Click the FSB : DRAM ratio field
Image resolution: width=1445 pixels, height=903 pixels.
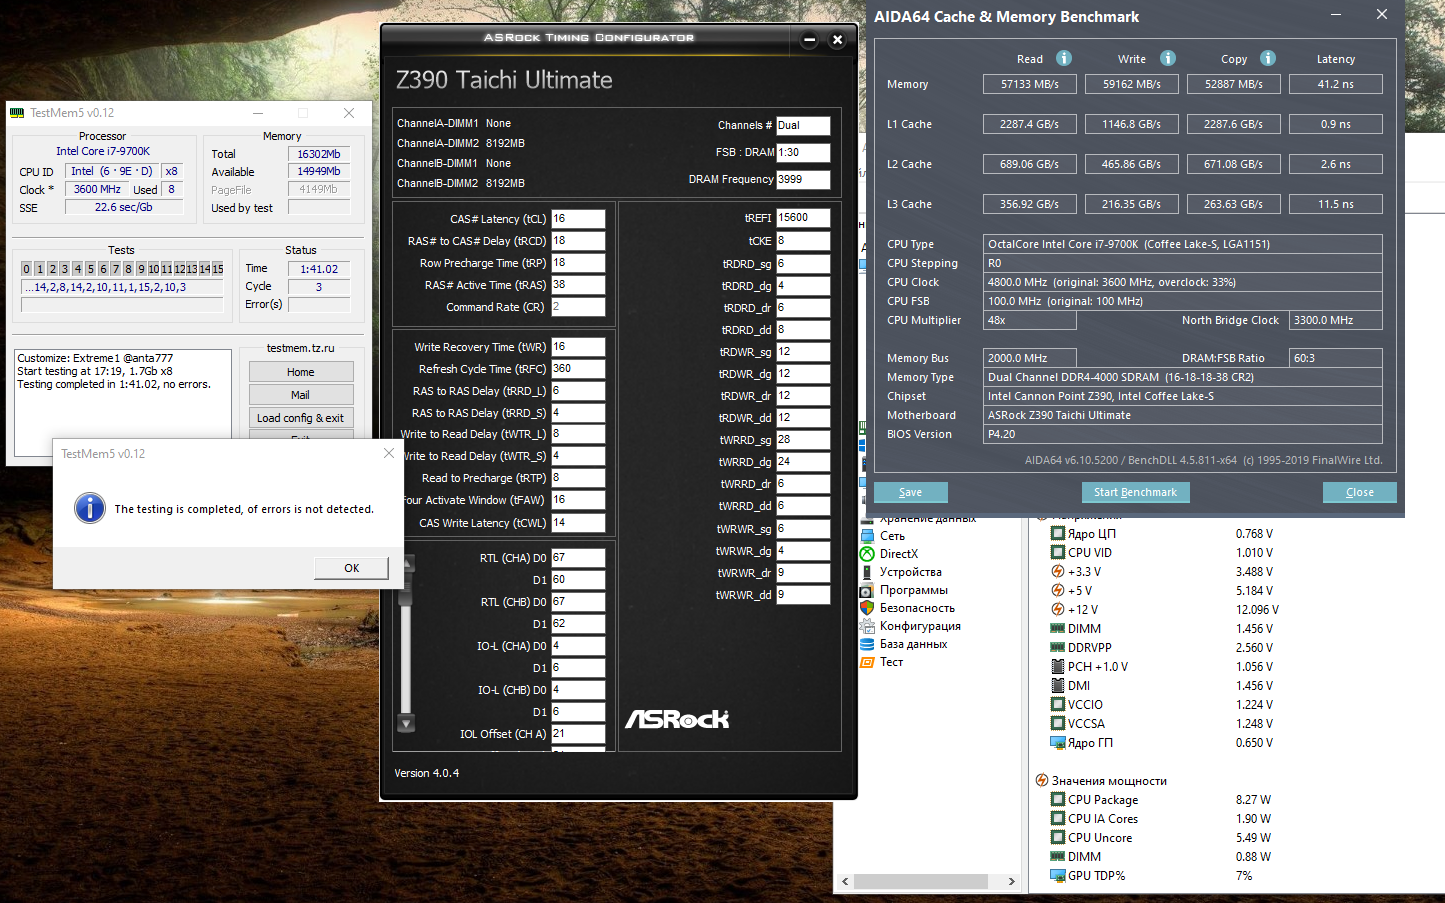(x=803, y=153)
